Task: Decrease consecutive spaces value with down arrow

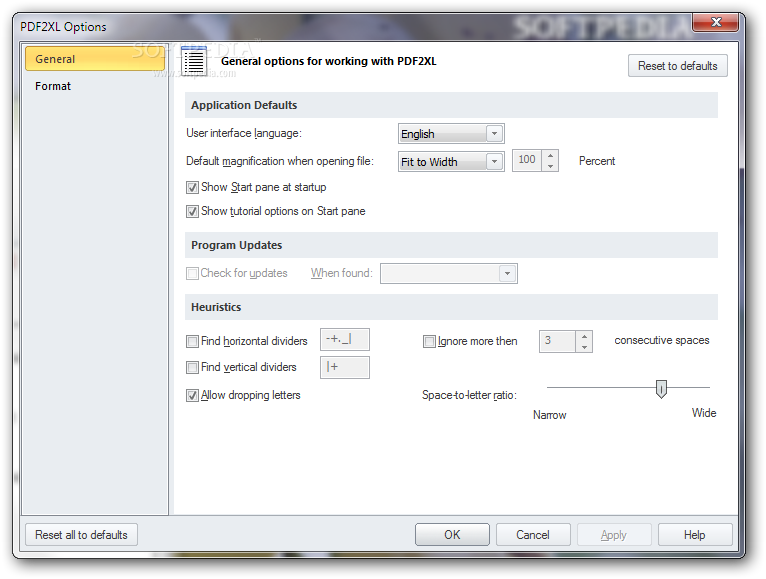Action: coord(584,347)
